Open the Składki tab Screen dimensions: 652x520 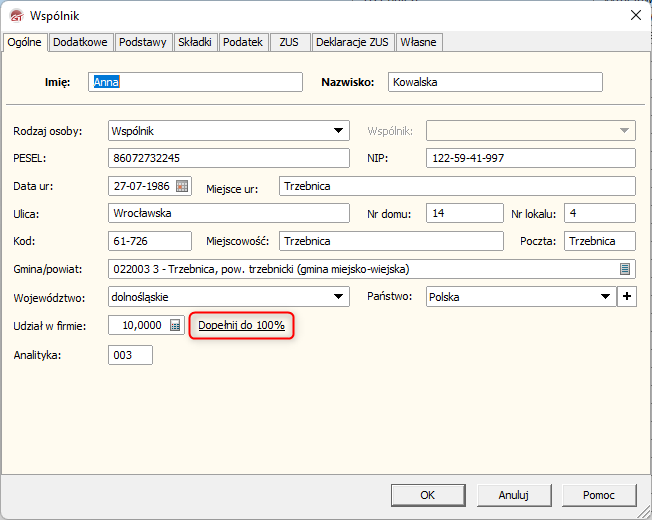tap(195, 42)
